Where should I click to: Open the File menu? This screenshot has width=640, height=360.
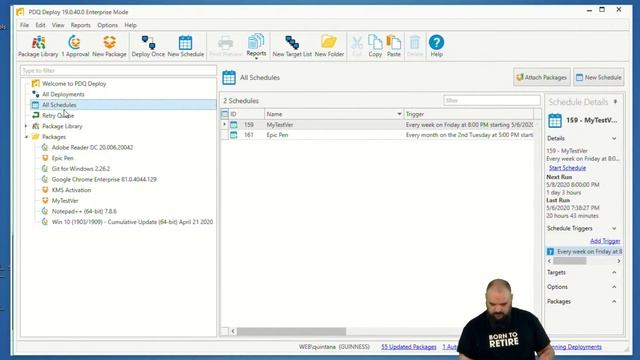click(24, 25)
